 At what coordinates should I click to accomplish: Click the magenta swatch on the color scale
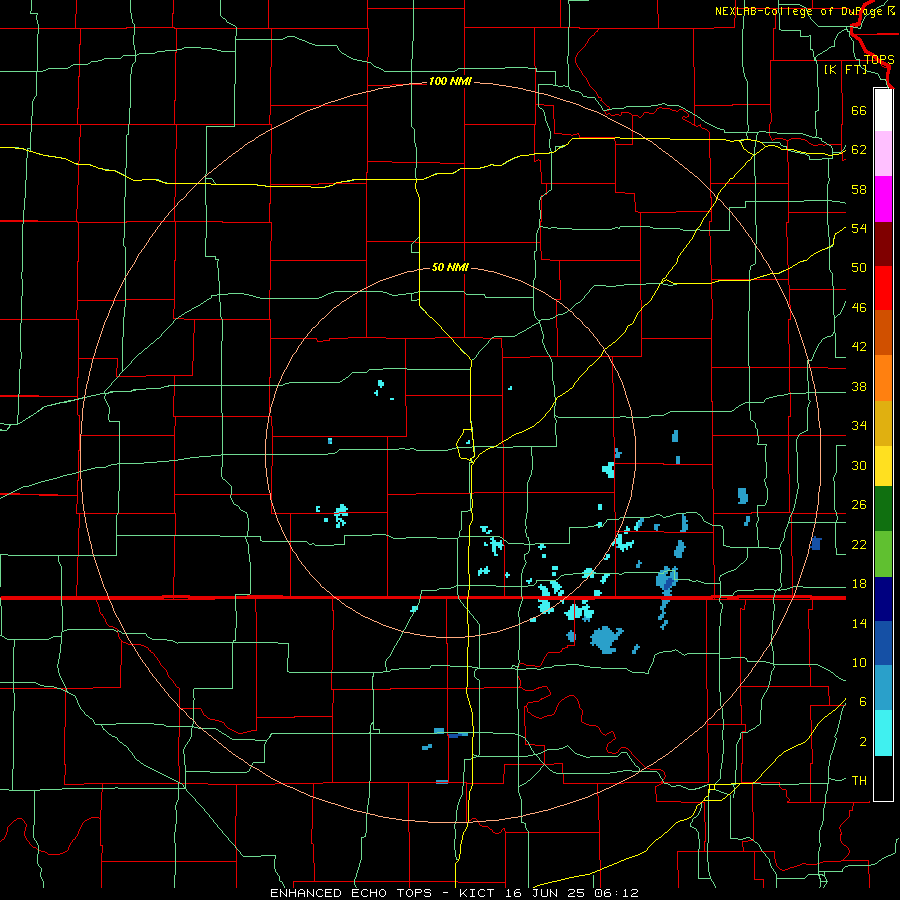883,199
